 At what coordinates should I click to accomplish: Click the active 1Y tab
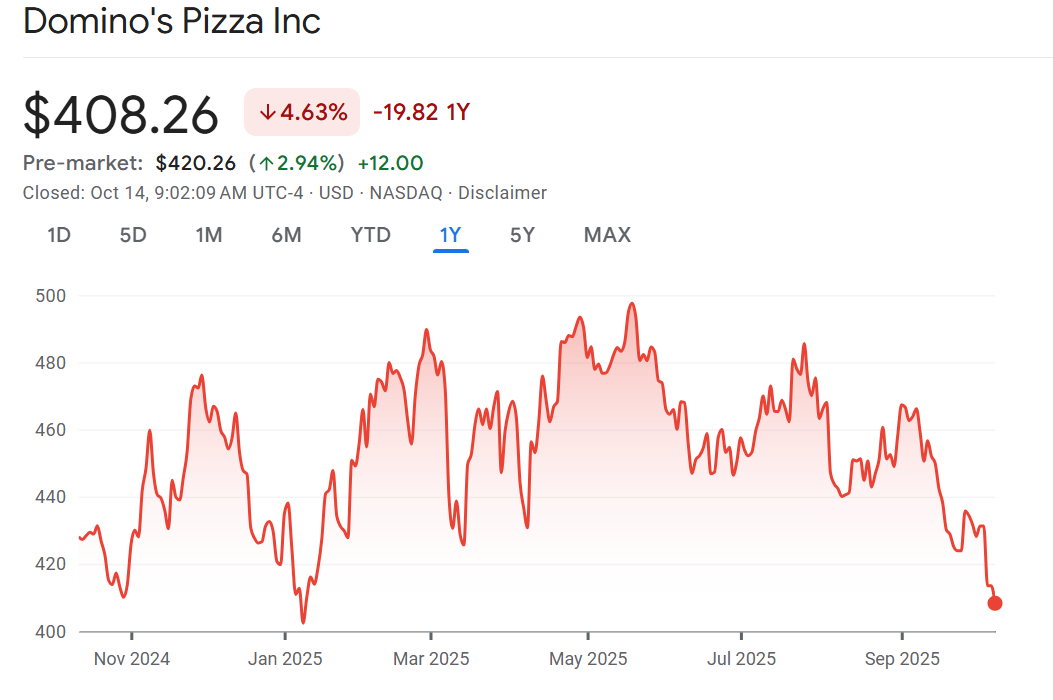coord(450,235)
